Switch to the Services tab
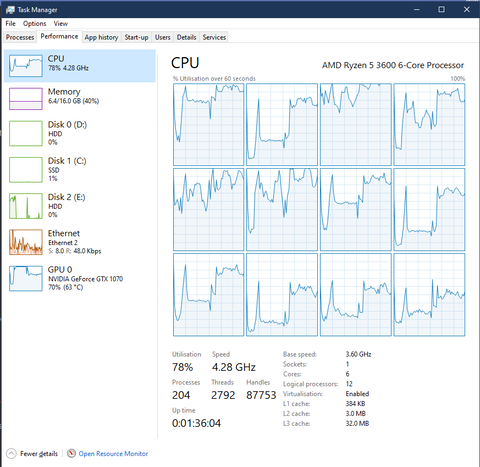This screenshot has height=467, width=480. [214, 37]
